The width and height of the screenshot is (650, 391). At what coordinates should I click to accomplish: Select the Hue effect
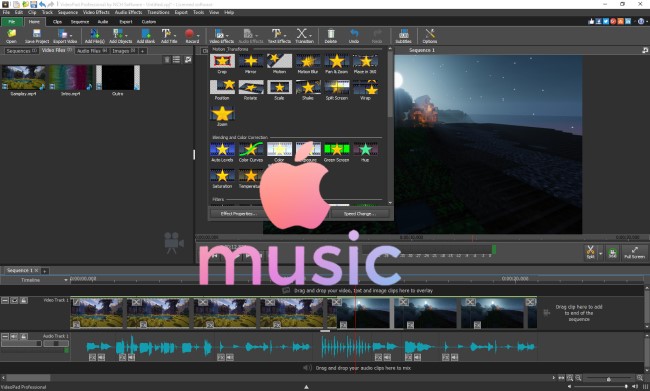point(365,152)
